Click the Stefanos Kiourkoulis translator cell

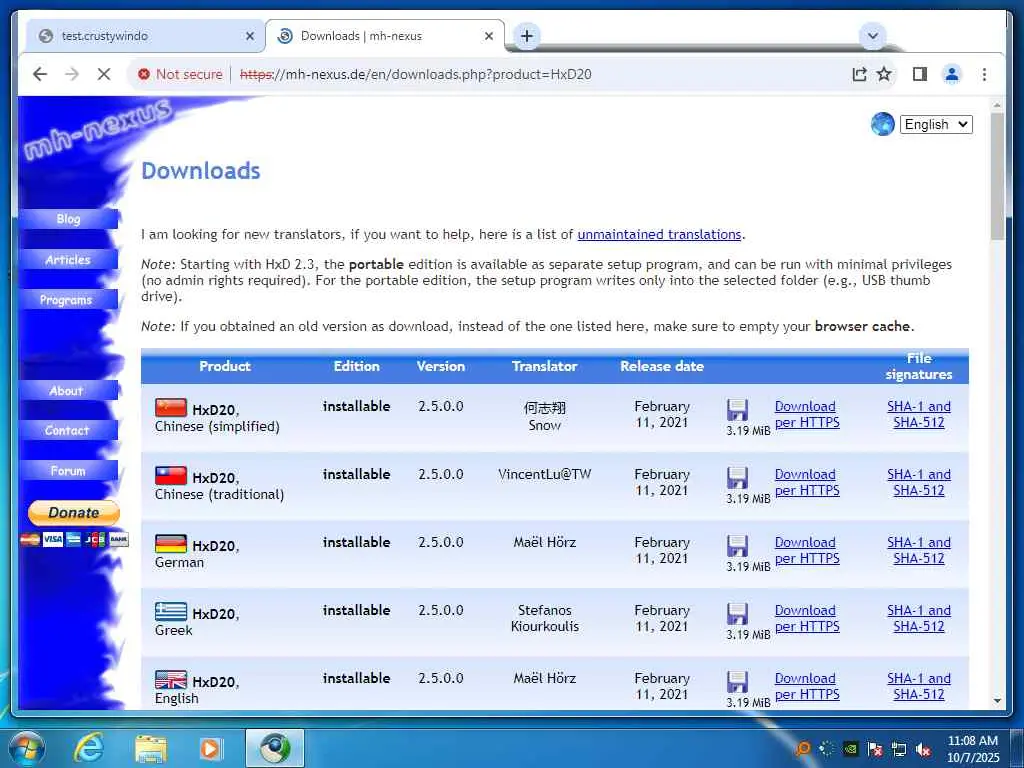(545, 618)
